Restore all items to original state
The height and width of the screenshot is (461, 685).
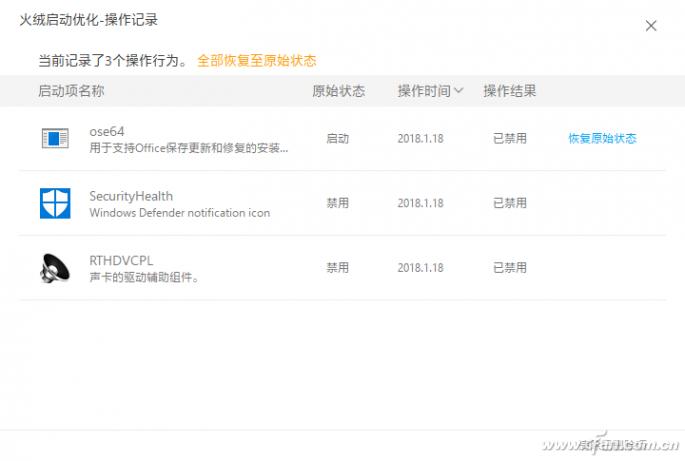tap(256, 60)
